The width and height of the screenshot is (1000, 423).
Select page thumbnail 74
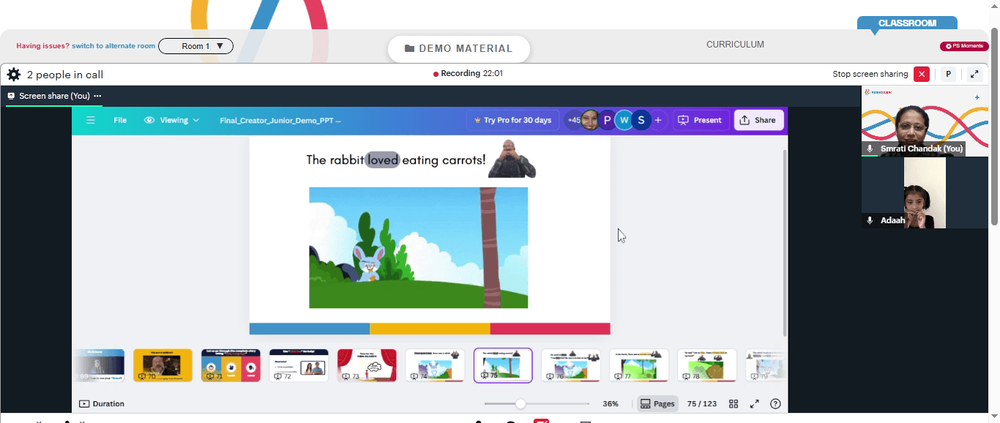[434, 366]
